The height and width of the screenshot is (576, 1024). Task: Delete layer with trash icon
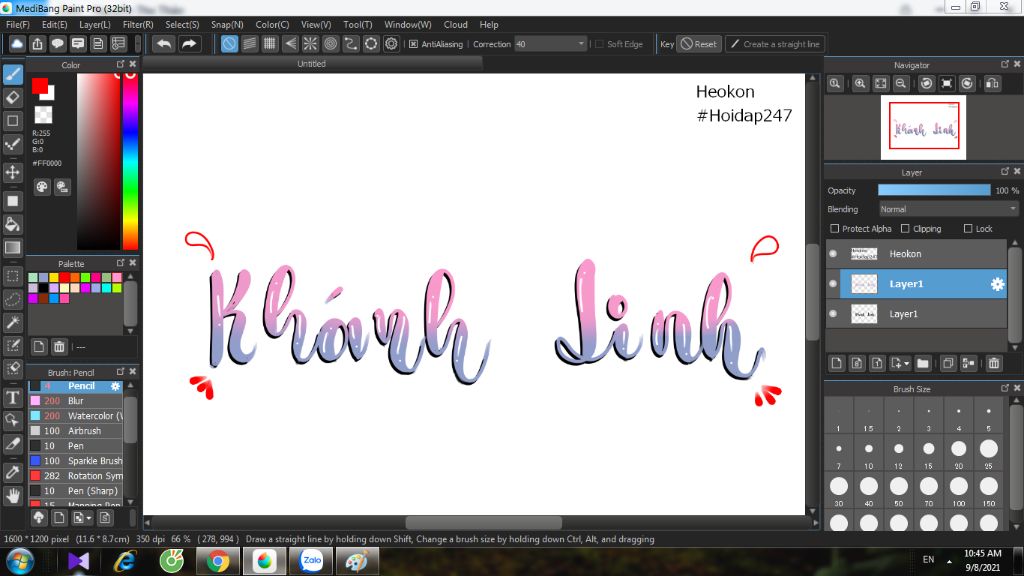pos(994,363)
